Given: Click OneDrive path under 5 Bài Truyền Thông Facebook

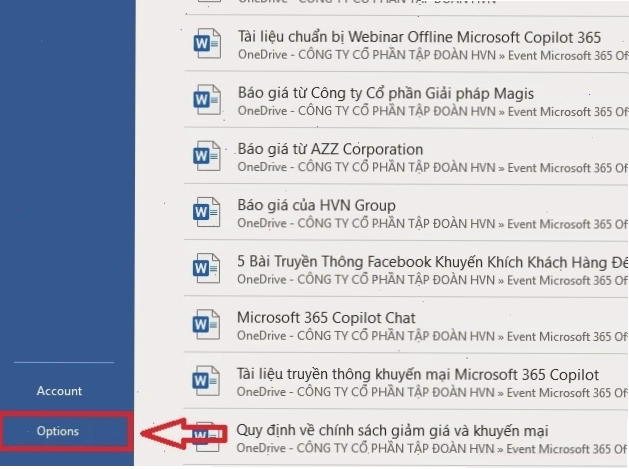Looking at the screenshot, I should 432,280.
